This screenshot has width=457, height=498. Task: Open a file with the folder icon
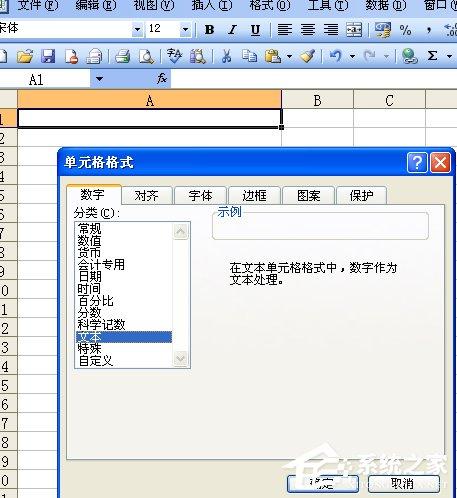[x=25, y=56]
